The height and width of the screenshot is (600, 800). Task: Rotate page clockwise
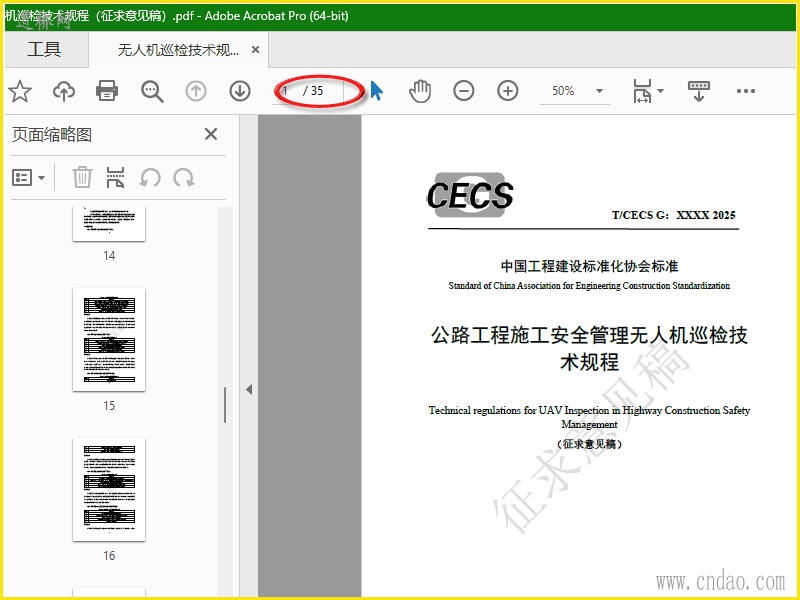click(184, 178)
